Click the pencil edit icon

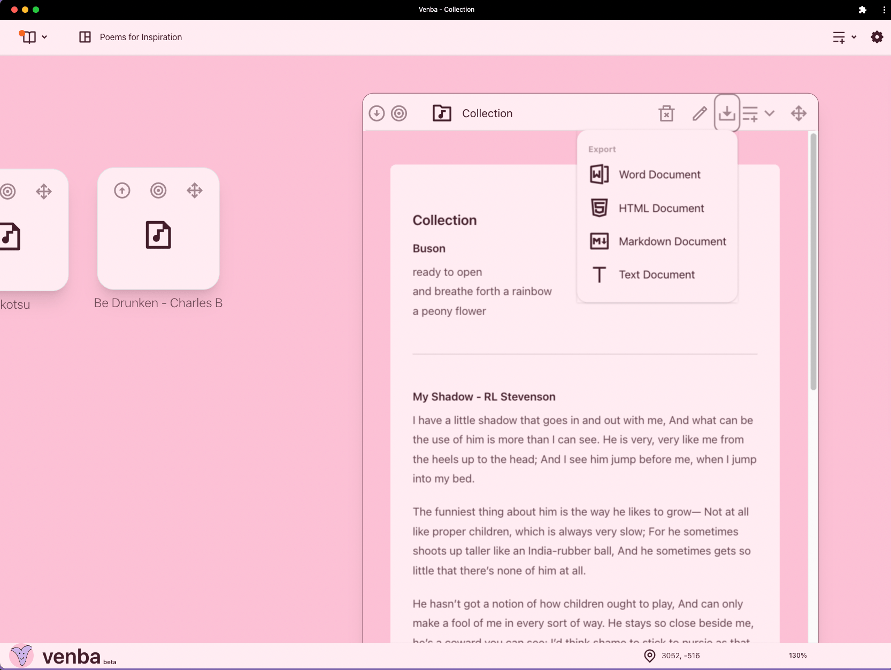(x=700, y=113)
